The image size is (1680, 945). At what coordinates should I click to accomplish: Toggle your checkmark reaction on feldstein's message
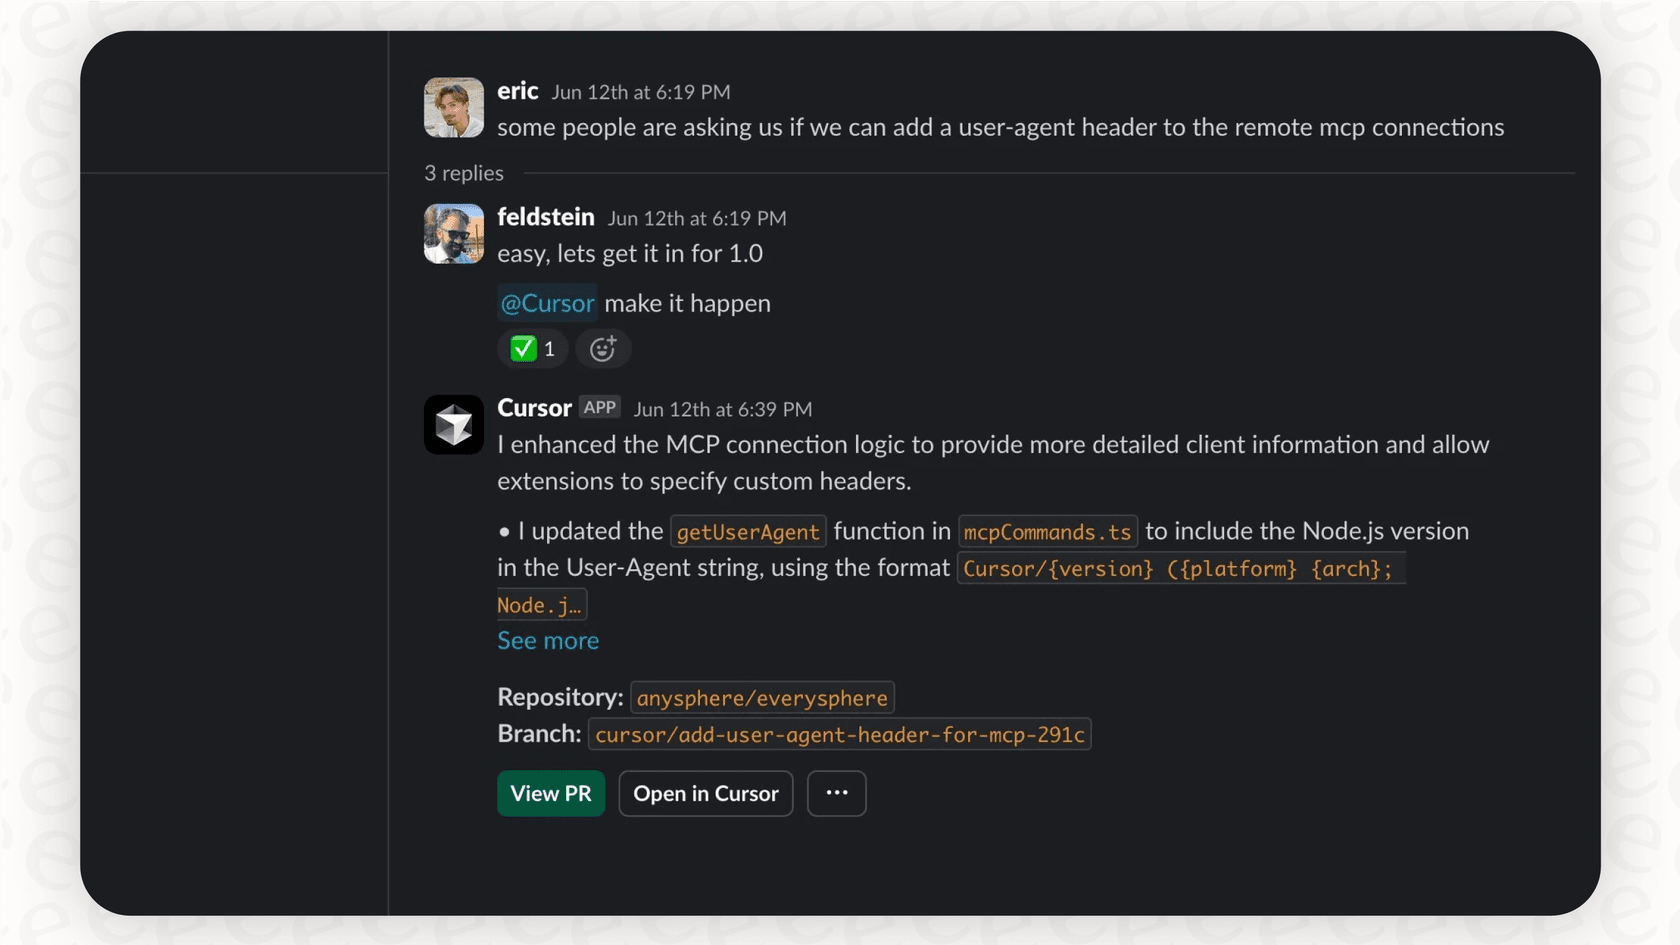532,348
